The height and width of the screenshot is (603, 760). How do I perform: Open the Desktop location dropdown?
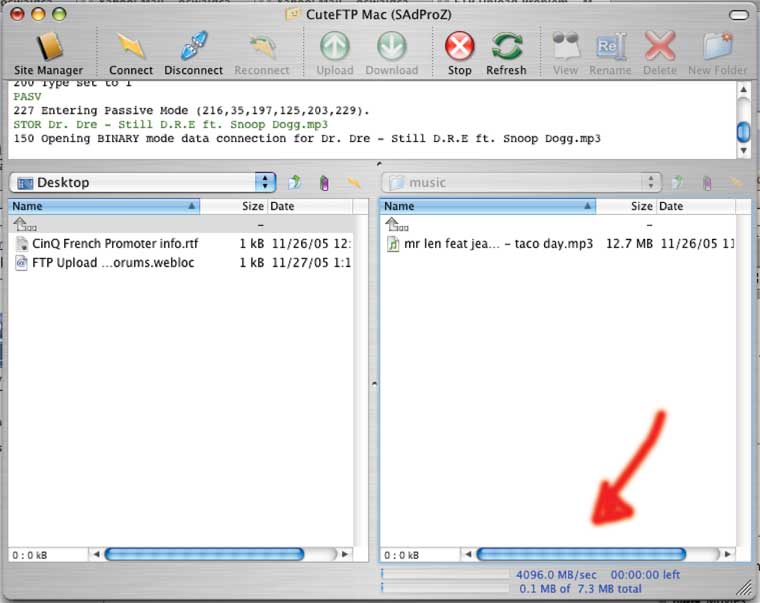tap(143, 183)
